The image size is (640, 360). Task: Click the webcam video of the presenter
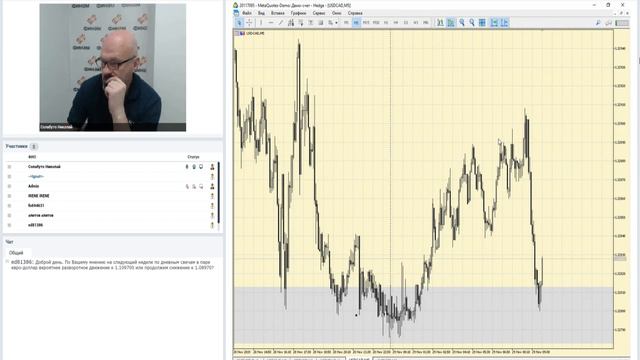pyautogui.click(x=113, y=67)
